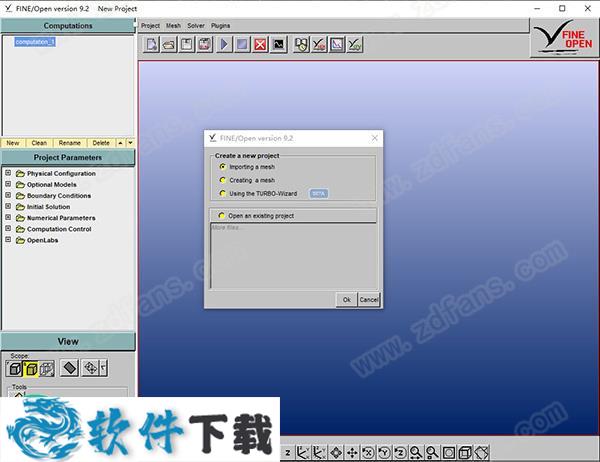600x462 pixels.
Task: Start the solver with blue play arrow
Action: click(x=224, y=44)
